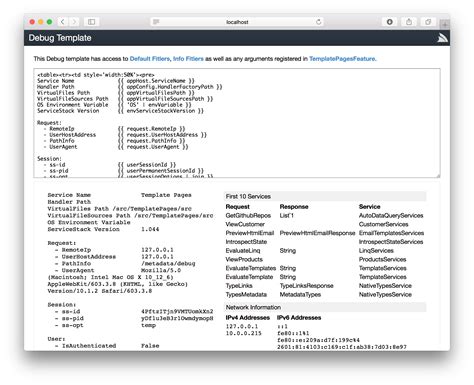Open Reader view icon in address bar
The width and height of the screenshot is (474, 385).
click(x=156, y=22)
